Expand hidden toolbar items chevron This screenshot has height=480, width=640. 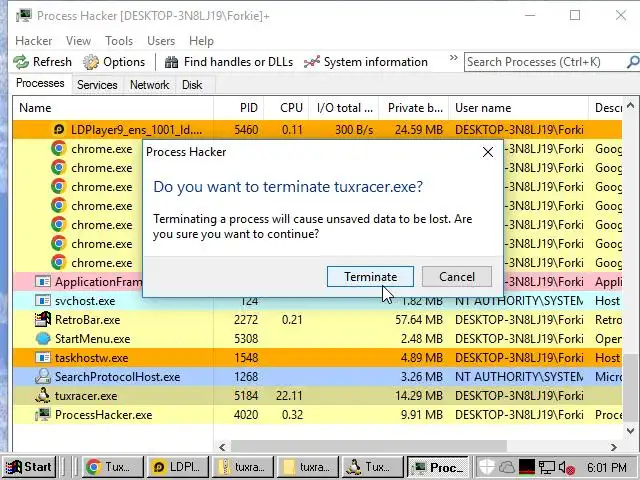point(453,58)
